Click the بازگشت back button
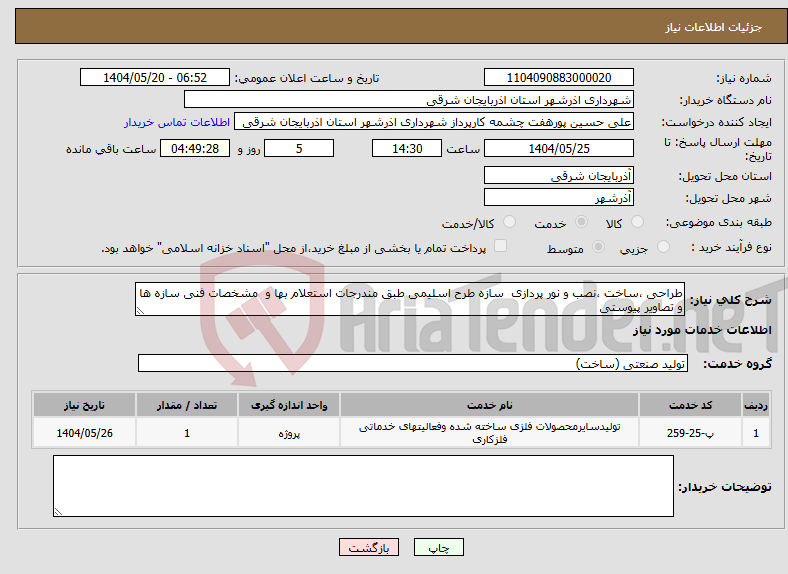788x574 pixels. (369, 547)
